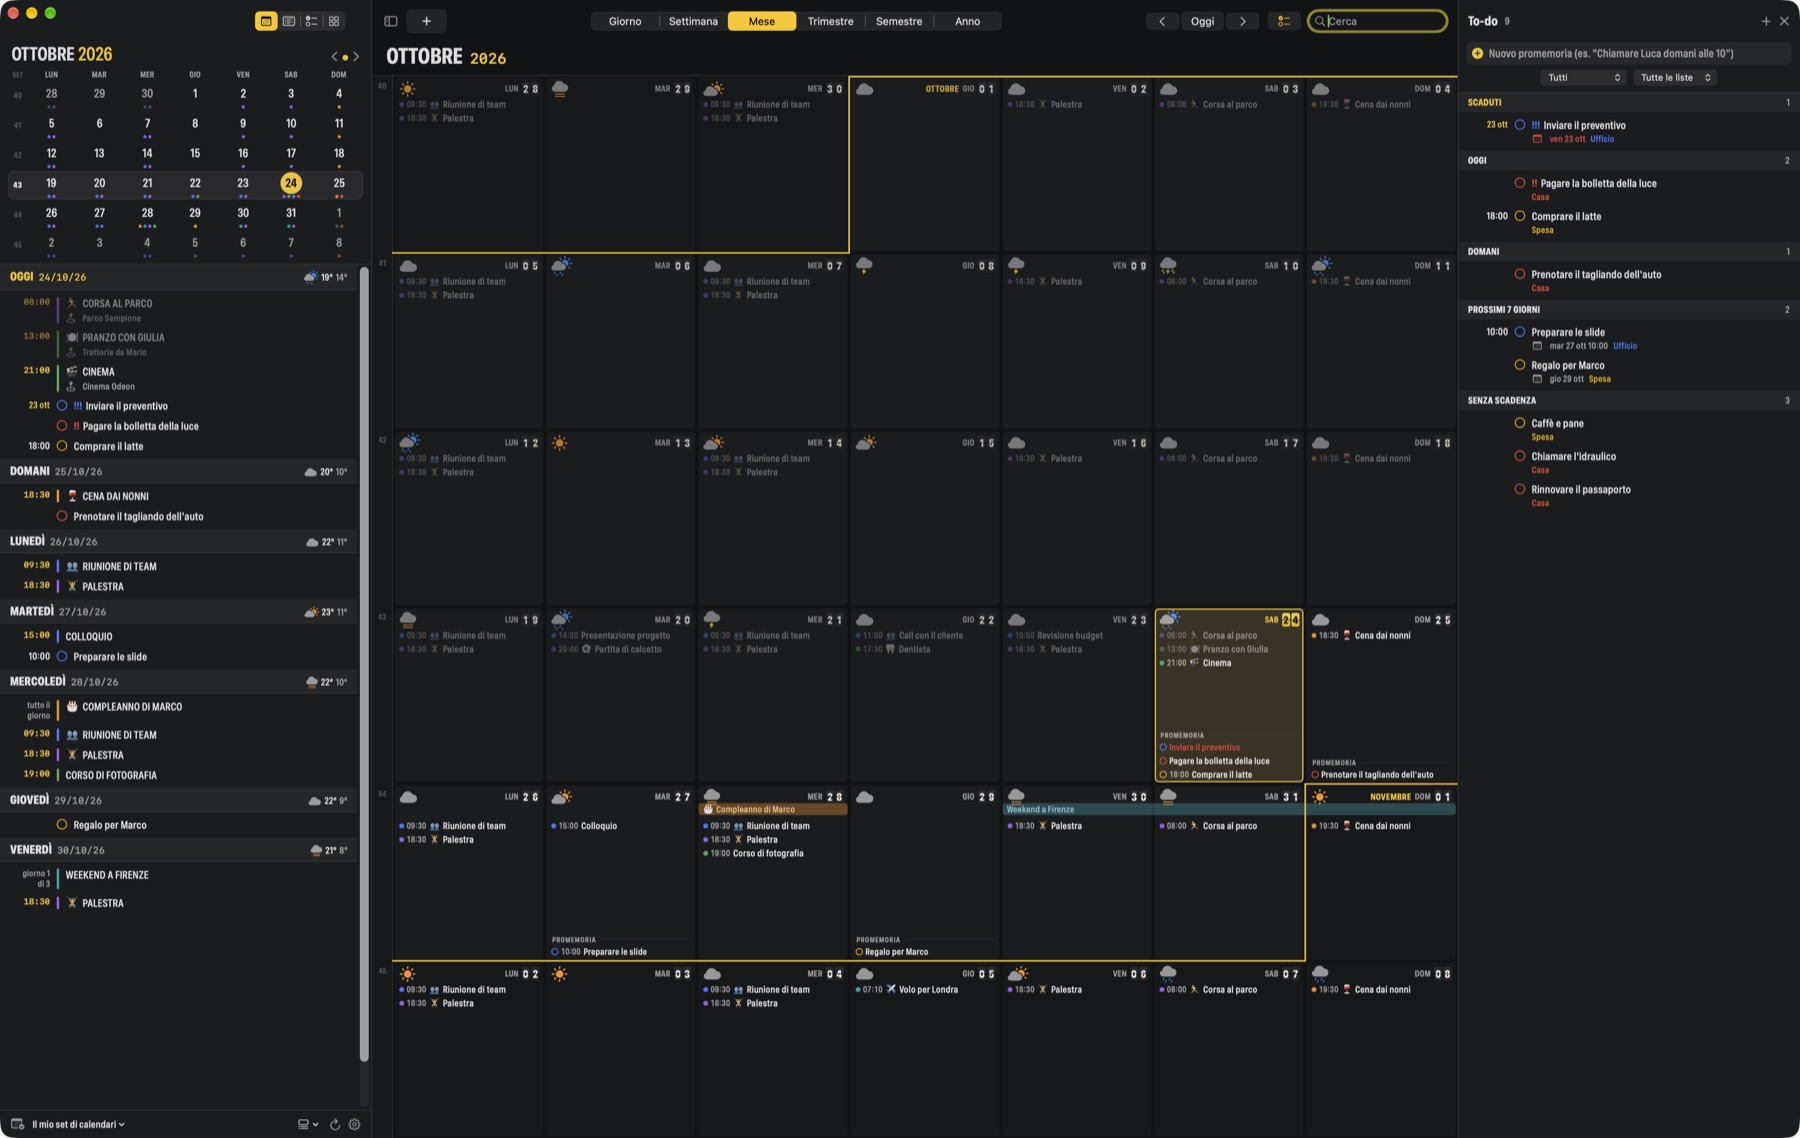Click the refresh icon in bottom bar
This screenshot has height=1138, width=1800.
point(335,1124)
